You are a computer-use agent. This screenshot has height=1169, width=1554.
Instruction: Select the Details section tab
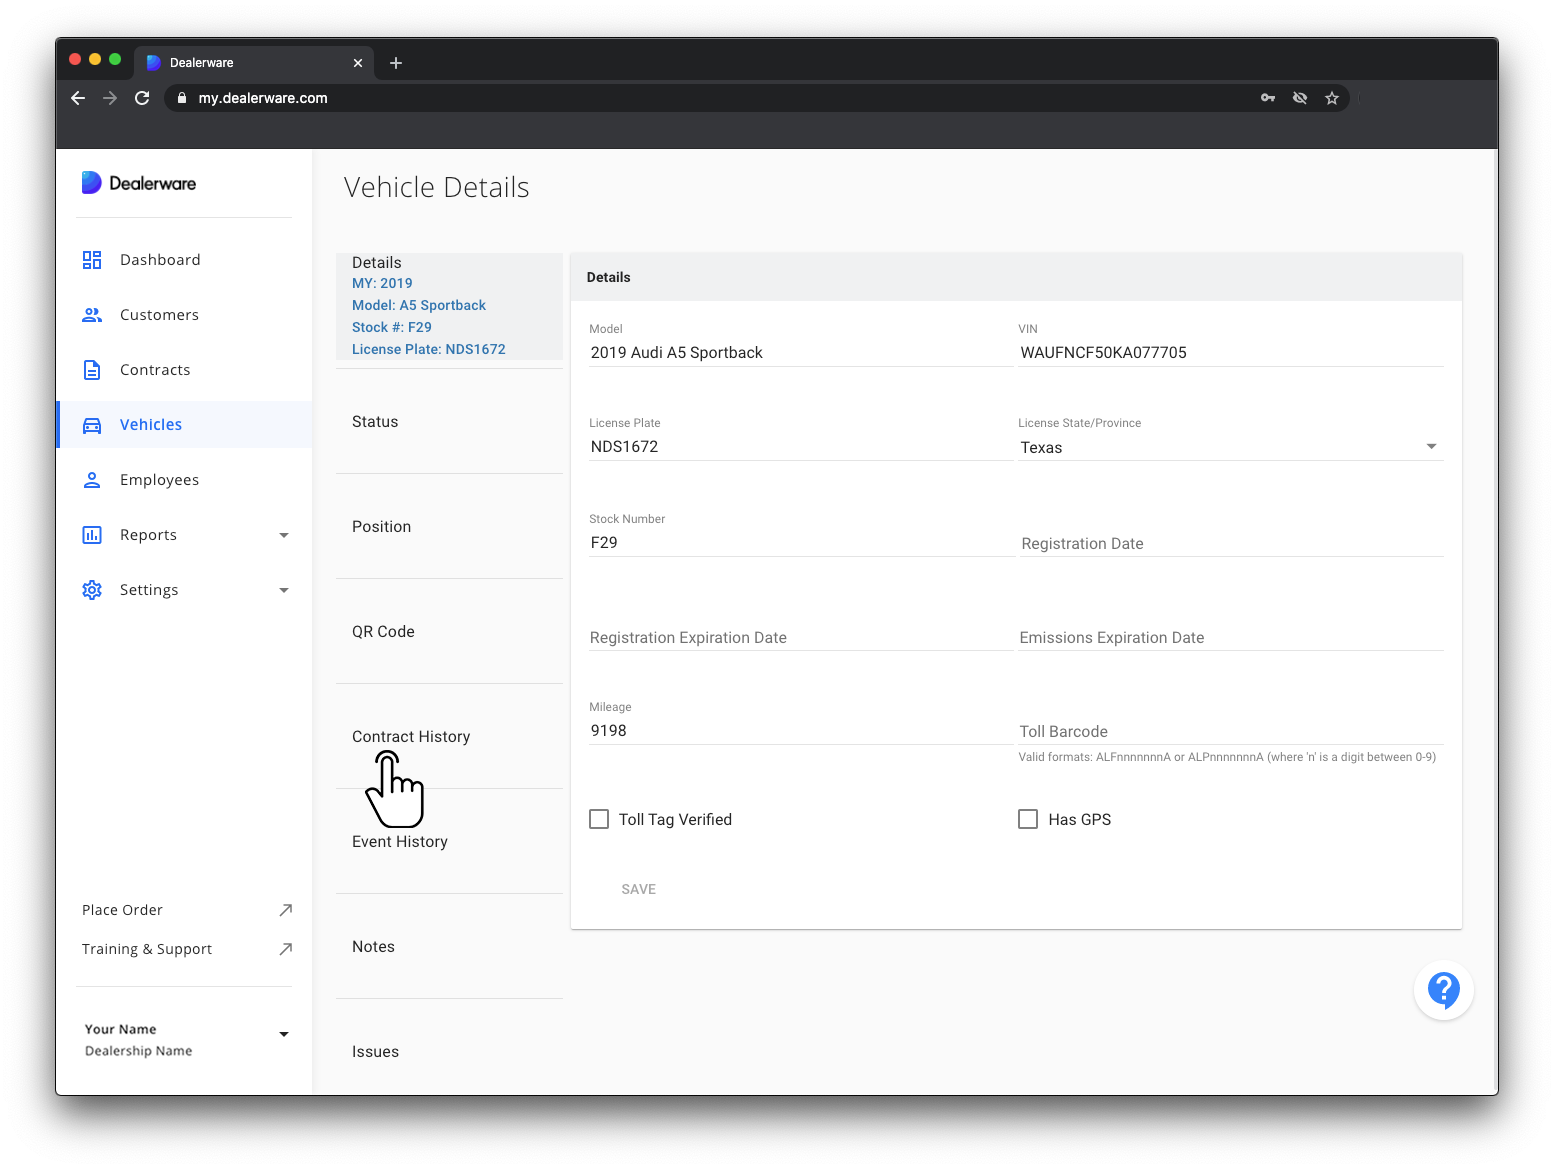449,306
